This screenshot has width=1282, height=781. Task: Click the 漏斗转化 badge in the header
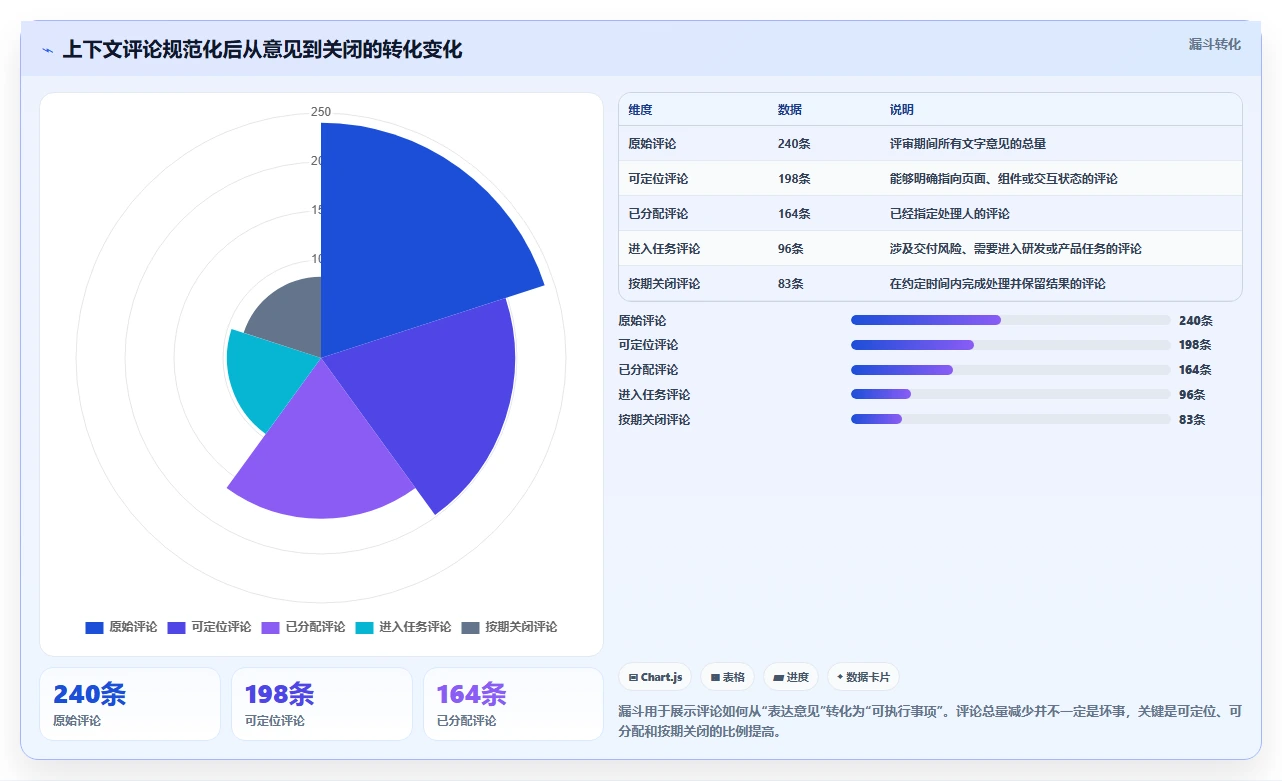[x=1214, y=45]
